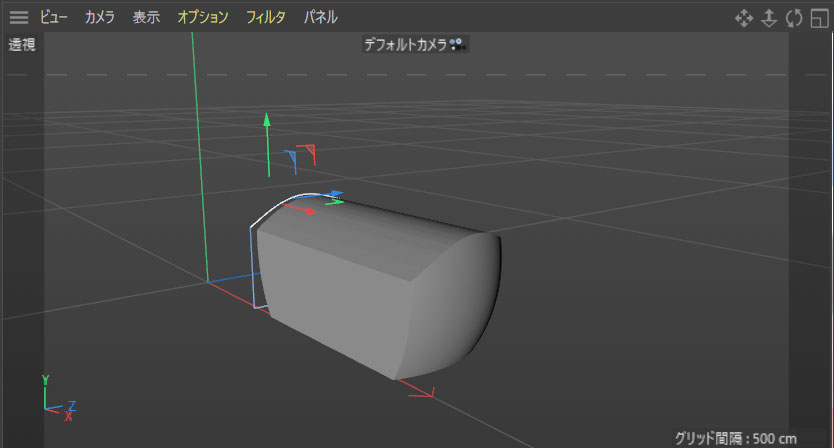Click the 透視 perspective view label
This screenshot has width=834, height=448.
point(22,44)
